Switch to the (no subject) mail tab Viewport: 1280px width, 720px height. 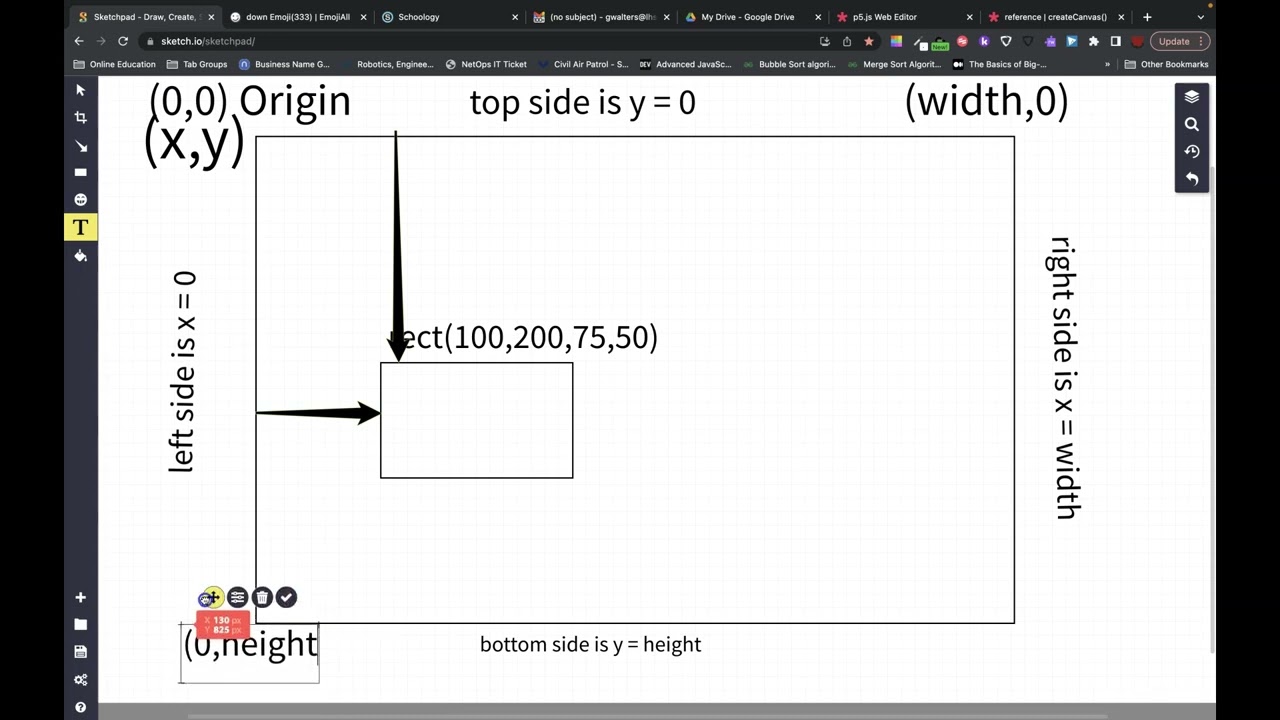[600, 17]
